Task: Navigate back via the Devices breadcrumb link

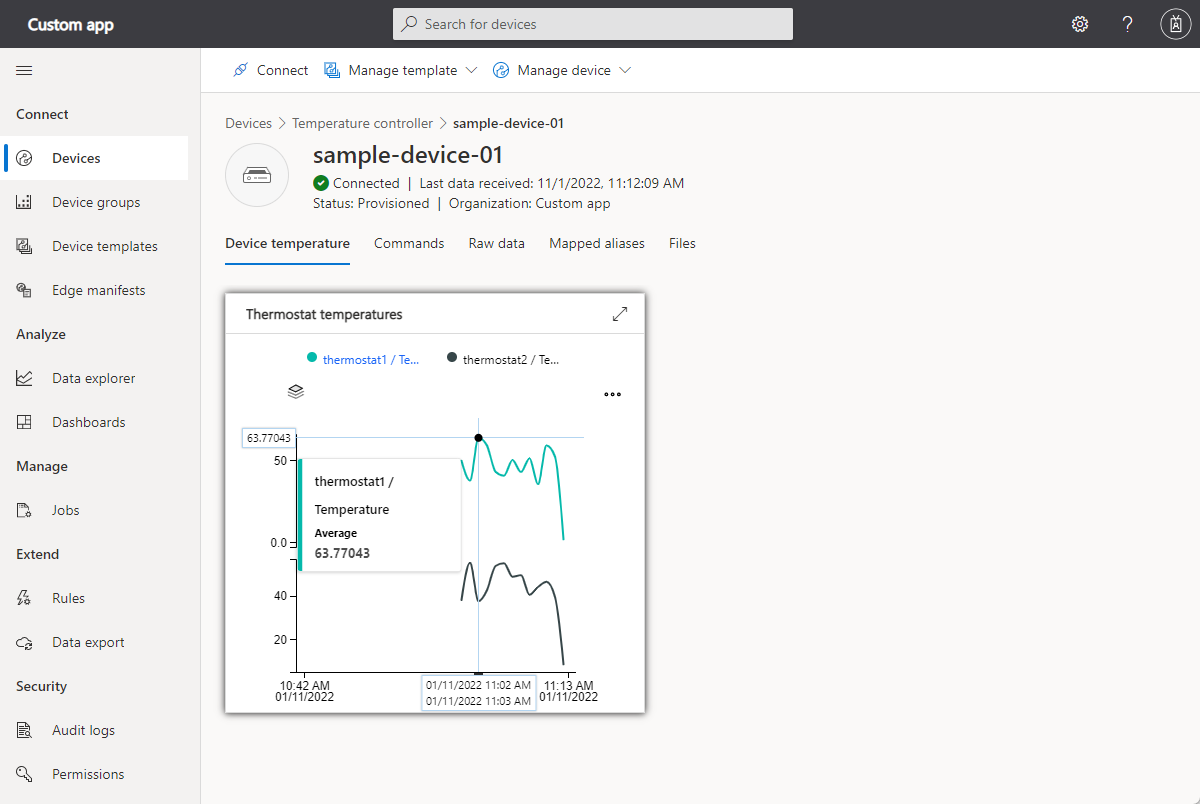Action: [x=248, y=122]
